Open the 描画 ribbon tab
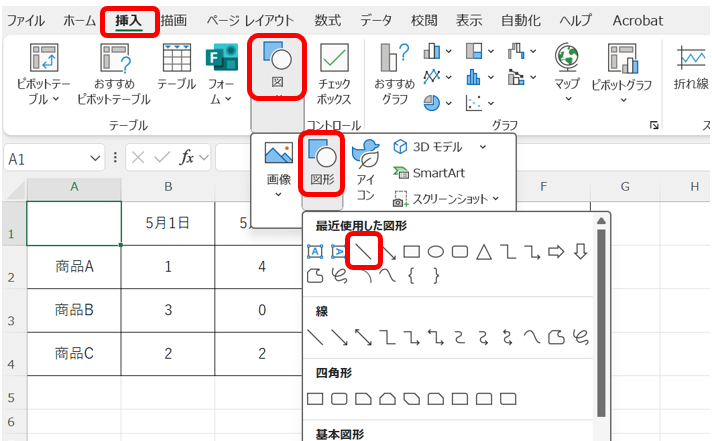Viewport: 712px width, 441px height. (174, 21)
